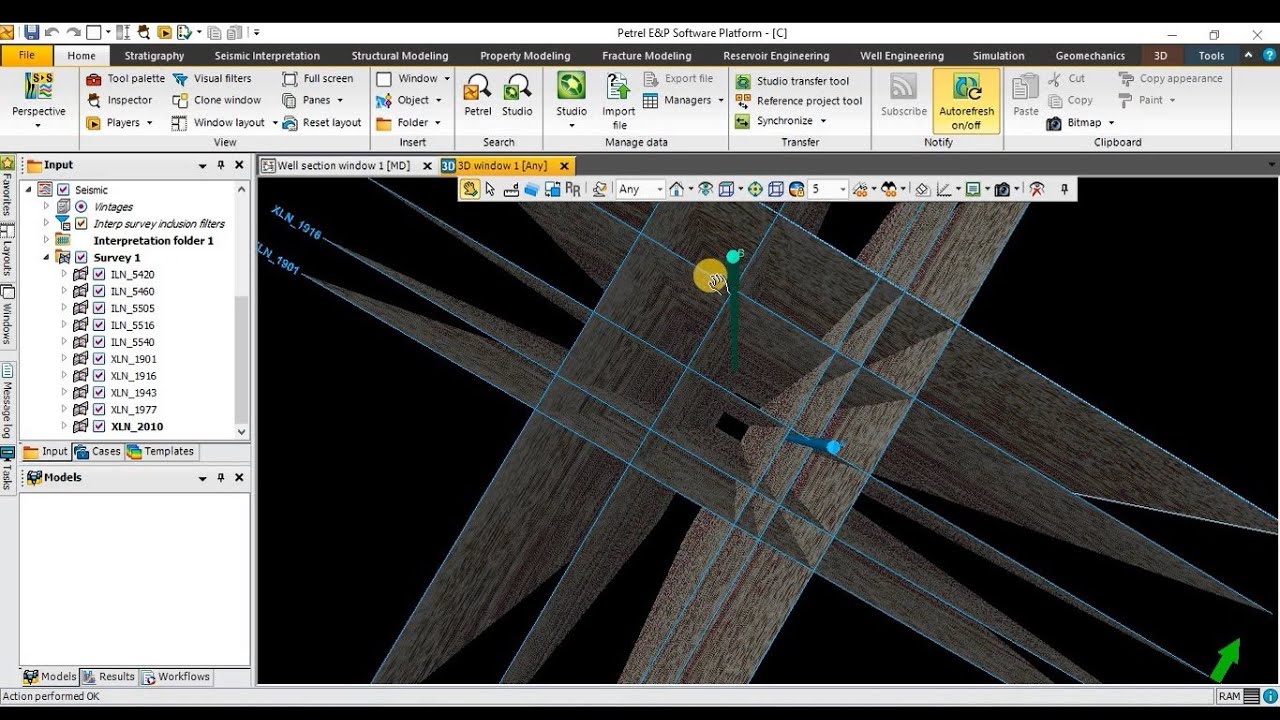Save project using quick access save icon
Image resolution: width=1280 pixels, height=720 pixels.
coord(32,32)
